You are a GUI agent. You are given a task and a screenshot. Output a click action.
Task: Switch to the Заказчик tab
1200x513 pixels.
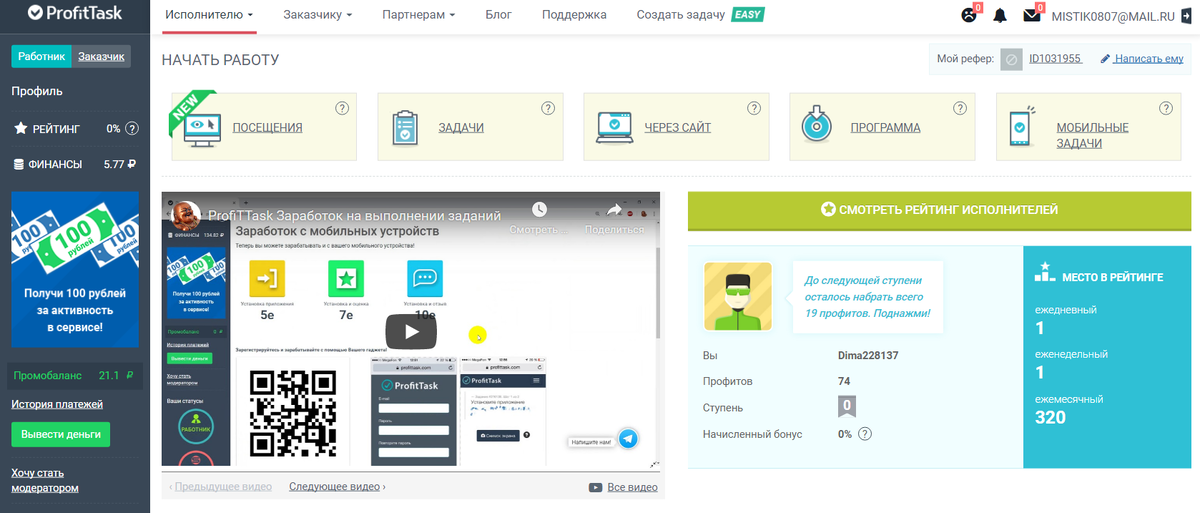[102, 57]
